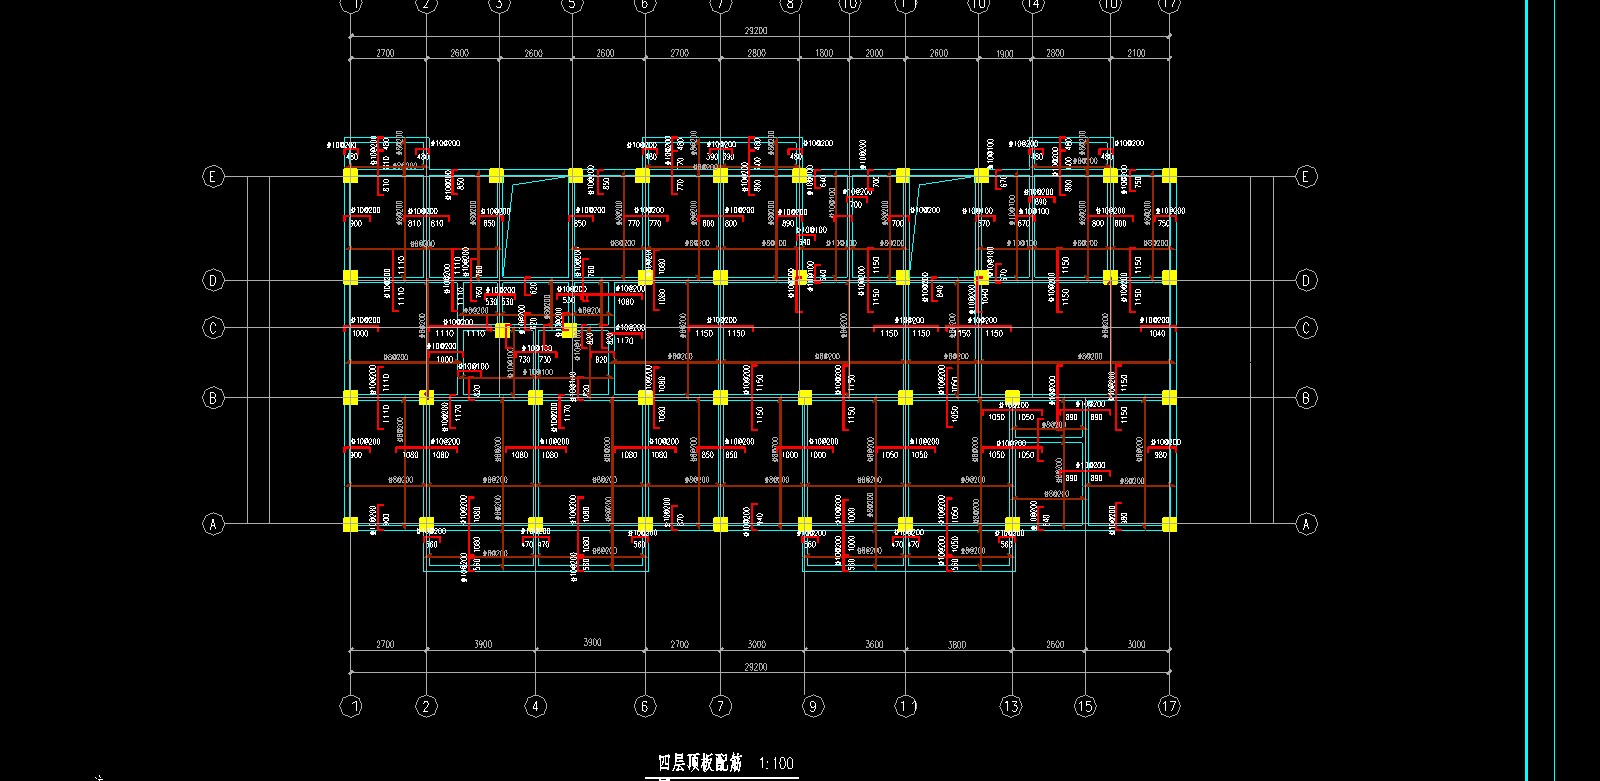This screenshot has width=1600, height=781.
Task: Select axis bubble D on the left side
Action: click(213, 280)
